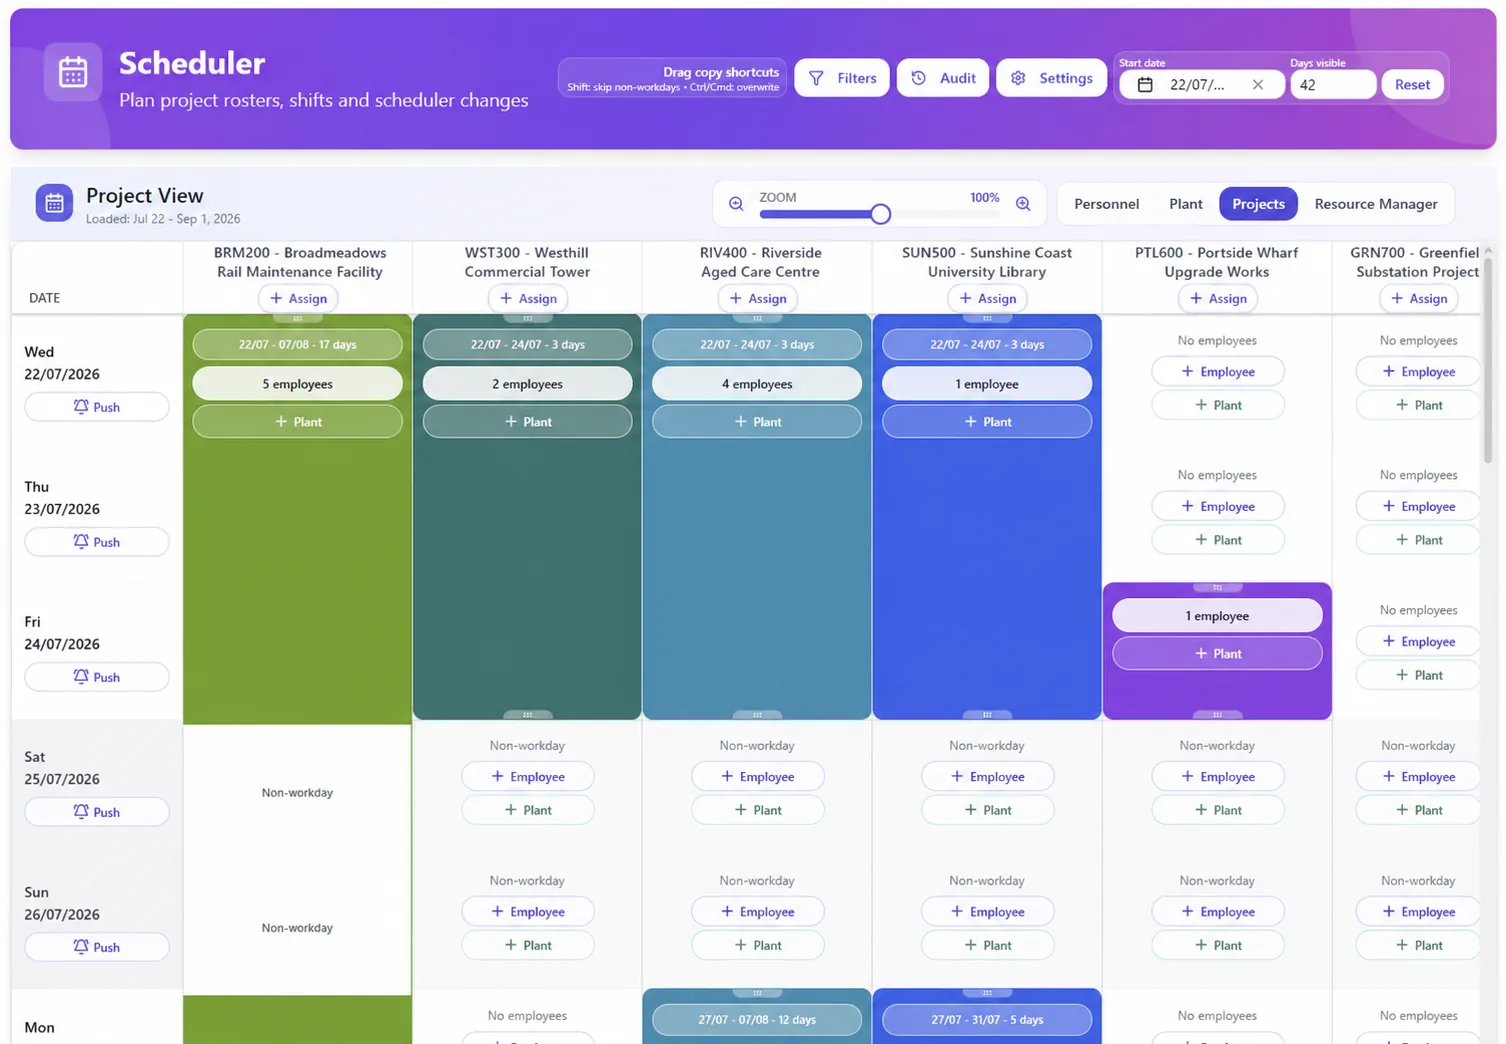Click the Scheduler calendar logo icon

73,72
